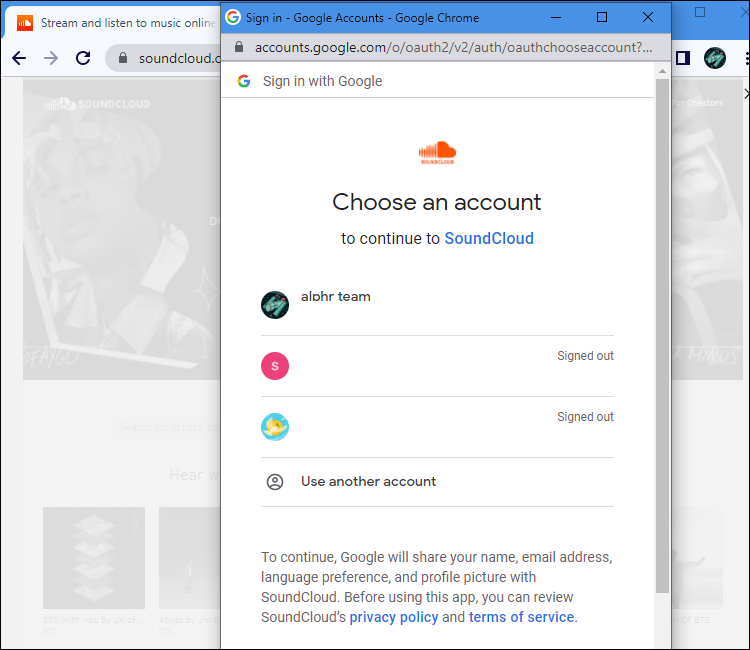Click the soundcloud address bar in the main window
Viewport: 750px width, 650px height.
[165, 58]
